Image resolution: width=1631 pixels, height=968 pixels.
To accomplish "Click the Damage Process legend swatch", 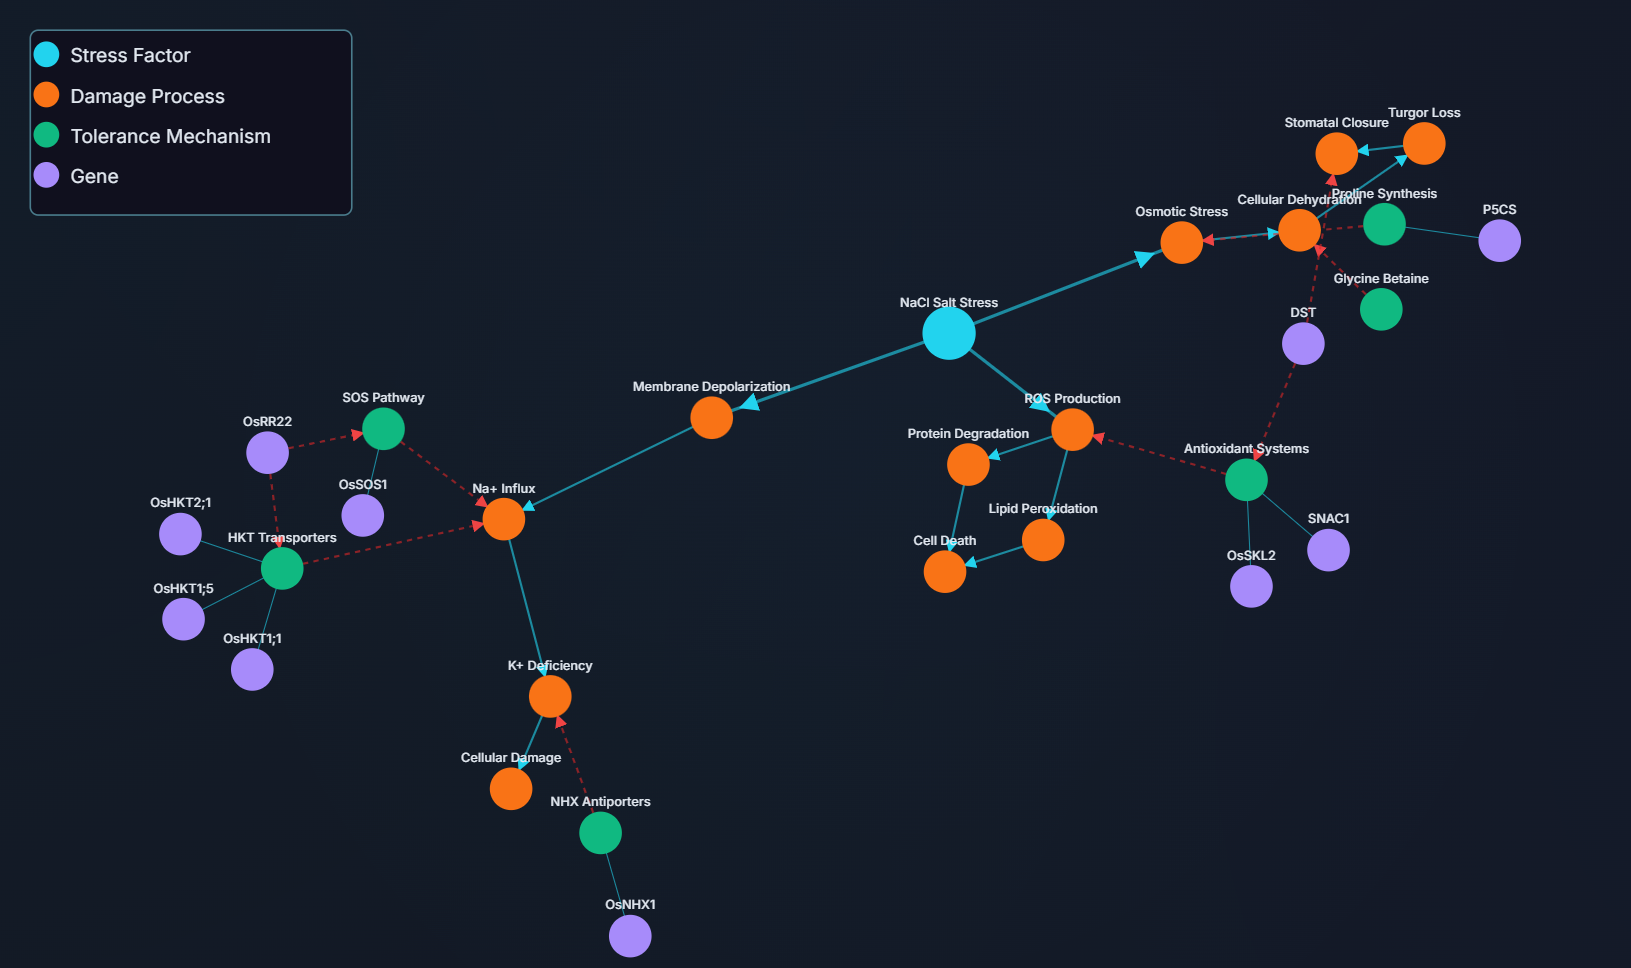I will [47, 96].
